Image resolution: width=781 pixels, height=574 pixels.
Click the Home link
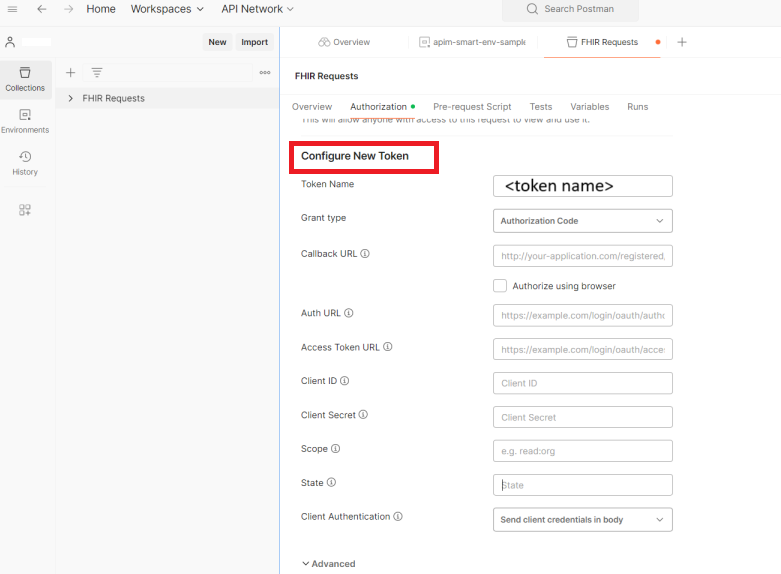101,9
